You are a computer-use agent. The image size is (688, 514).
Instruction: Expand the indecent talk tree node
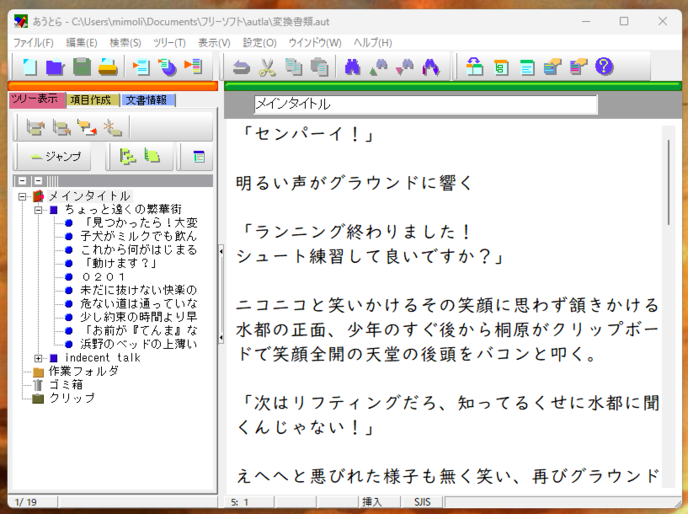[x=38, y=358]
